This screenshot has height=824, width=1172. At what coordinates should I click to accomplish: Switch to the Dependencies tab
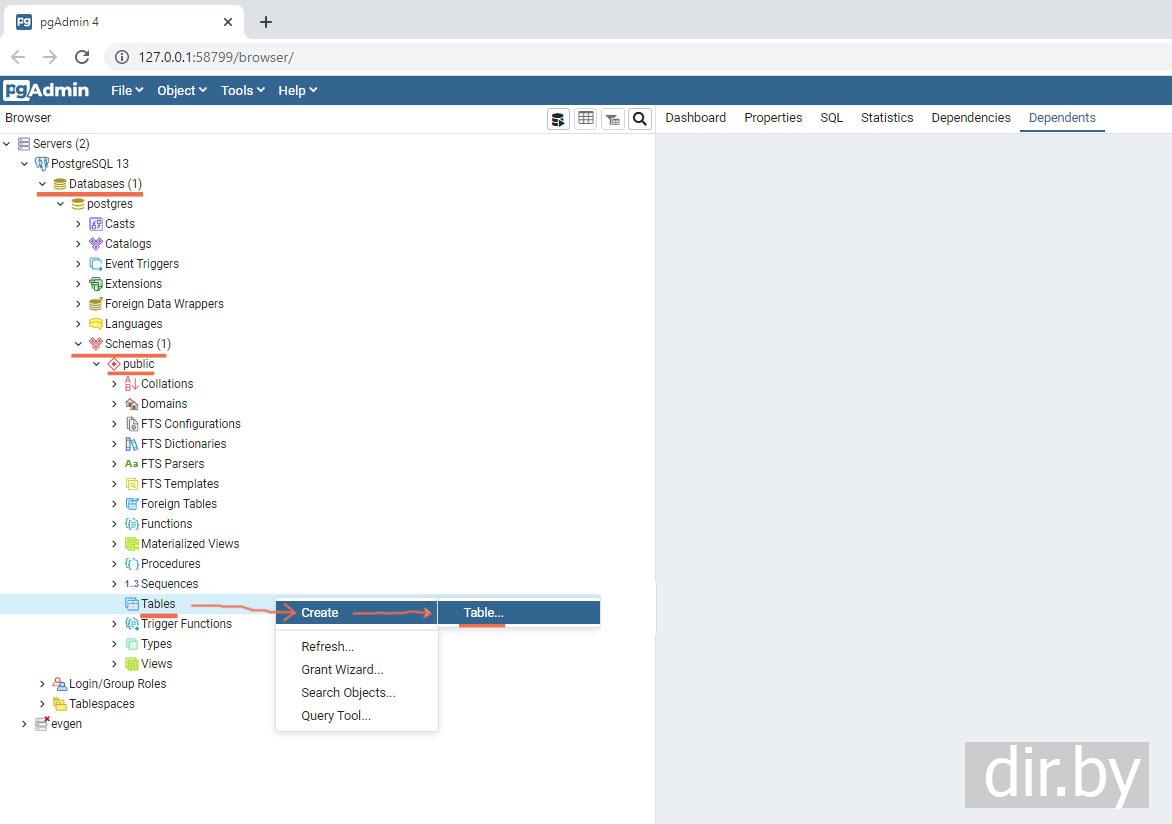(970, 118)
